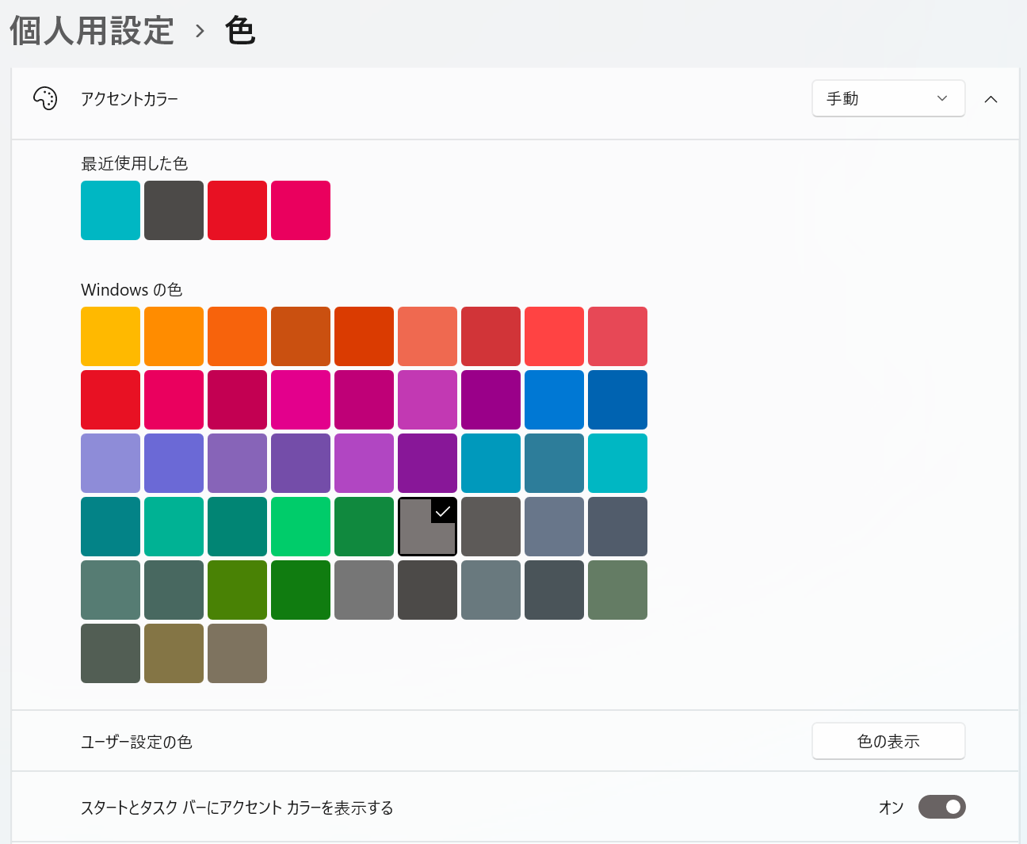Screen dimensions: 1027x844
Task: Choose the olive swatch in the last row
Action: pos(173,653)
